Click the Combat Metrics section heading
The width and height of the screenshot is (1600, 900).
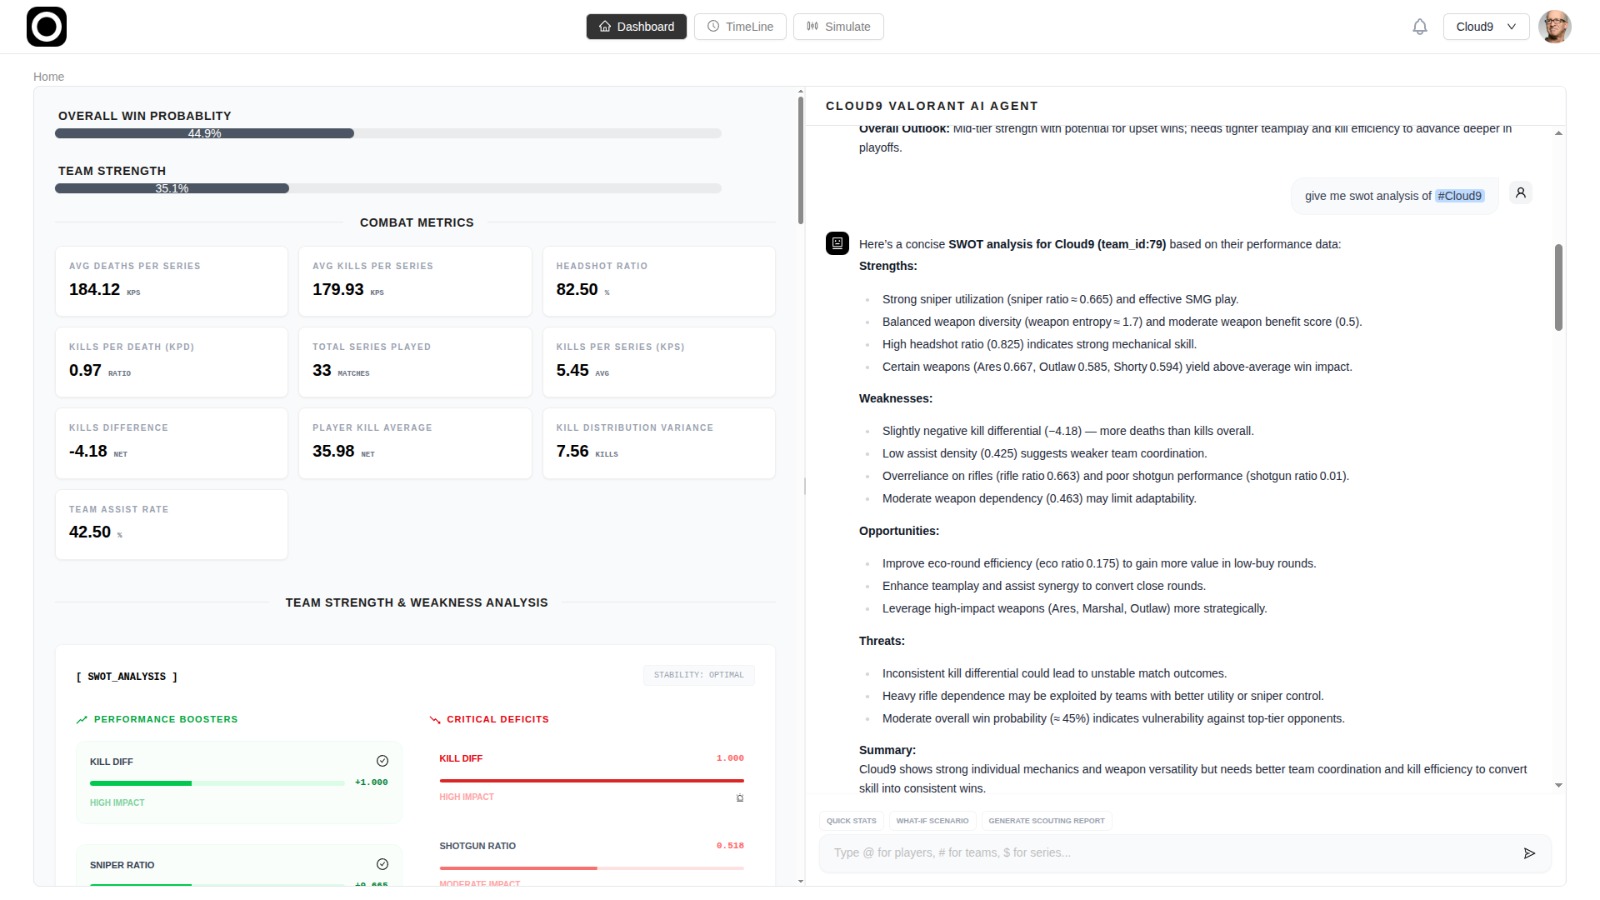(417, 223)
